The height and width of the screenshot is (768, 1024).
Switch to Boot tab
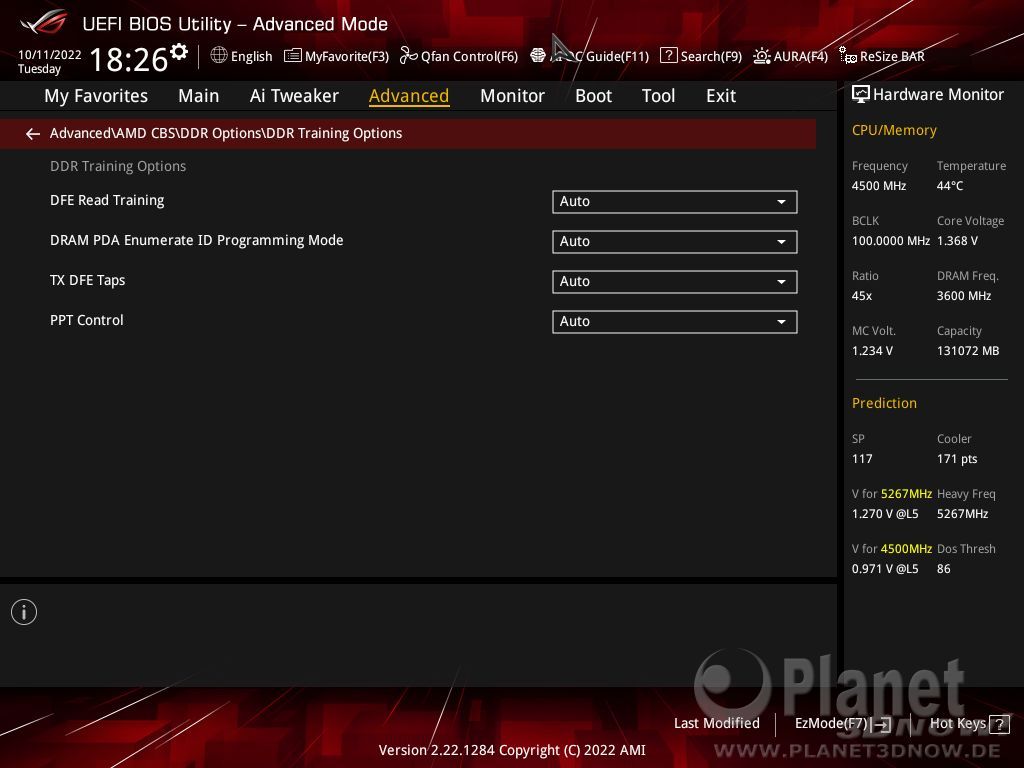(593, 96)
